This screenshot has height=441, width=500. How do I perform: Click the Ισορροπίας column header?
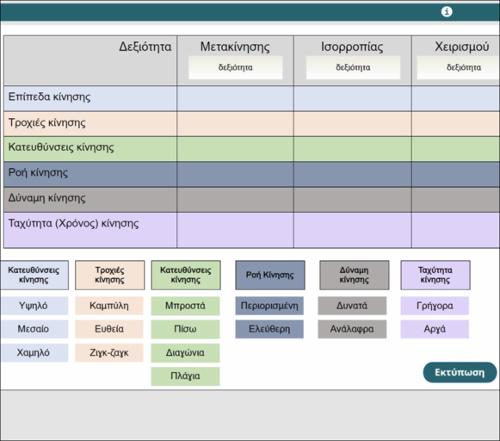(352, 47)
